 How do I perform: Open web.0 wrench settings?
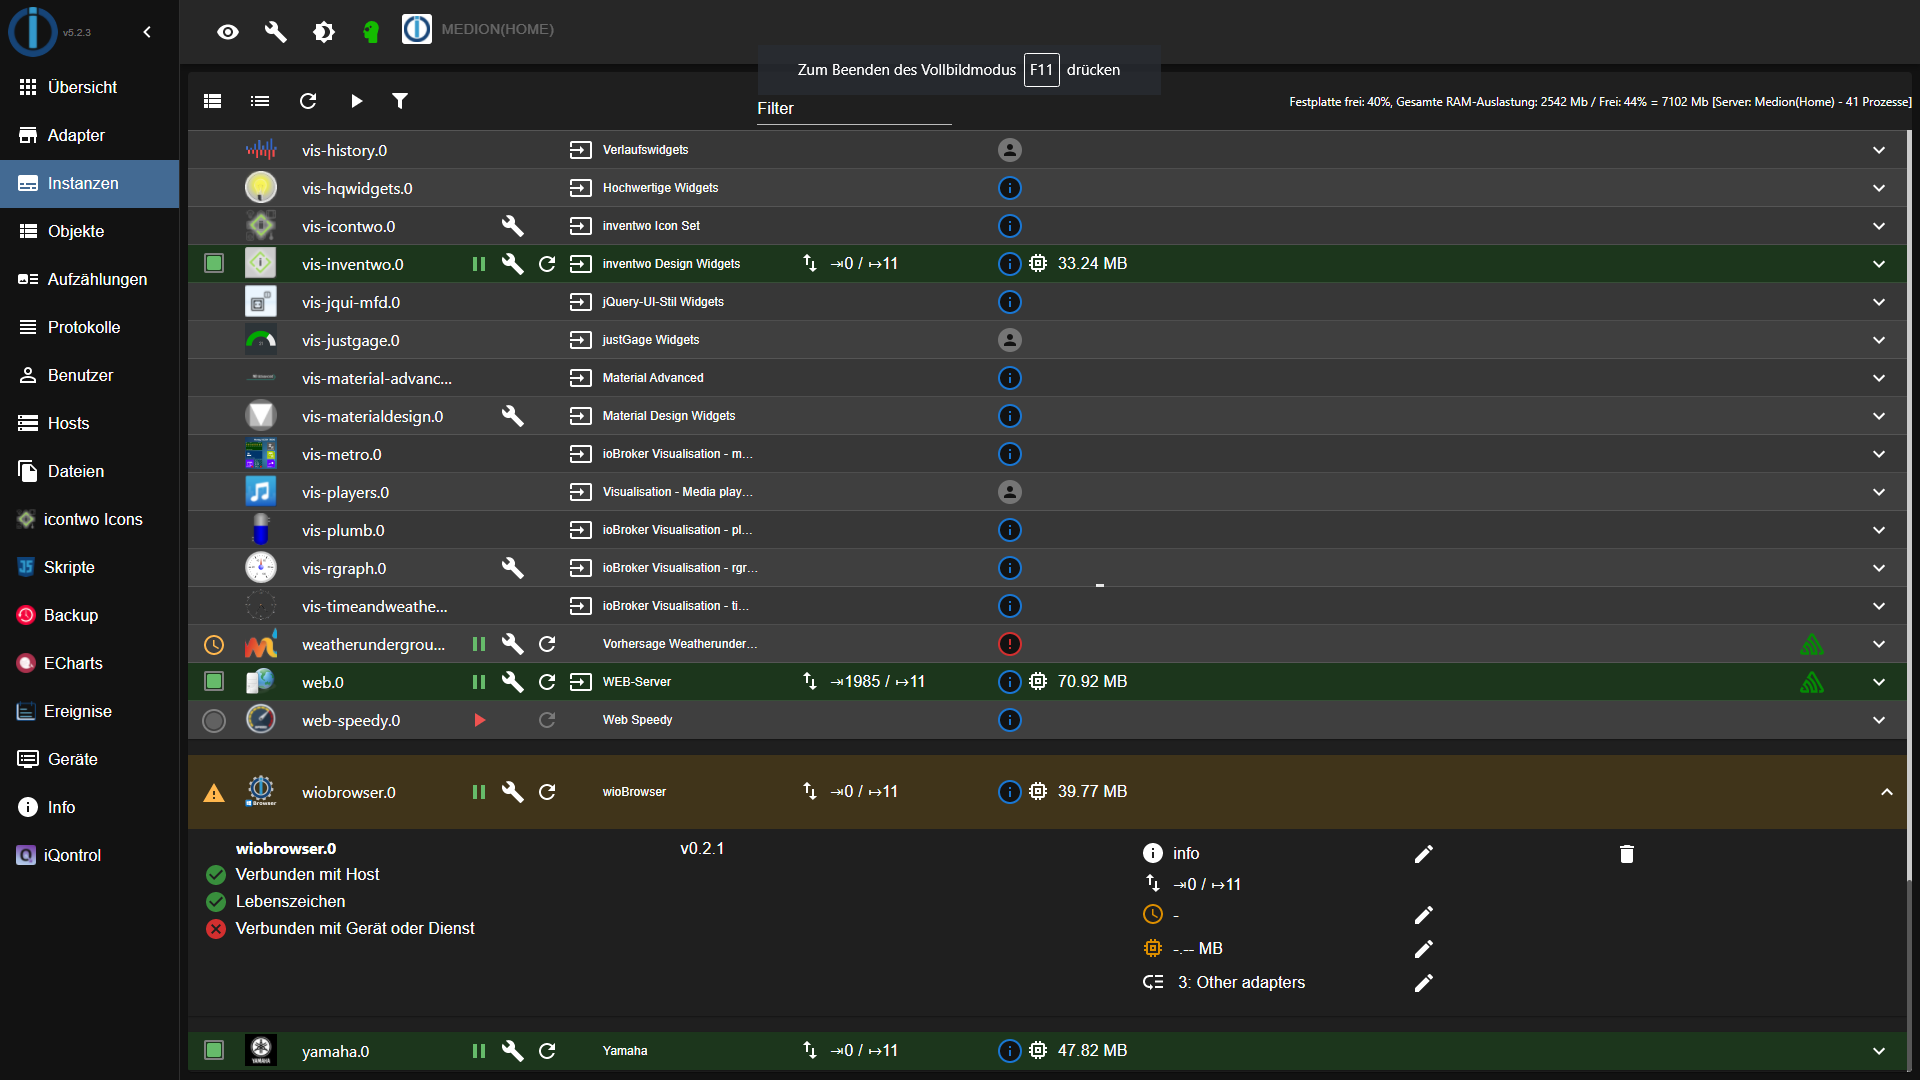[x=513, y=682]
